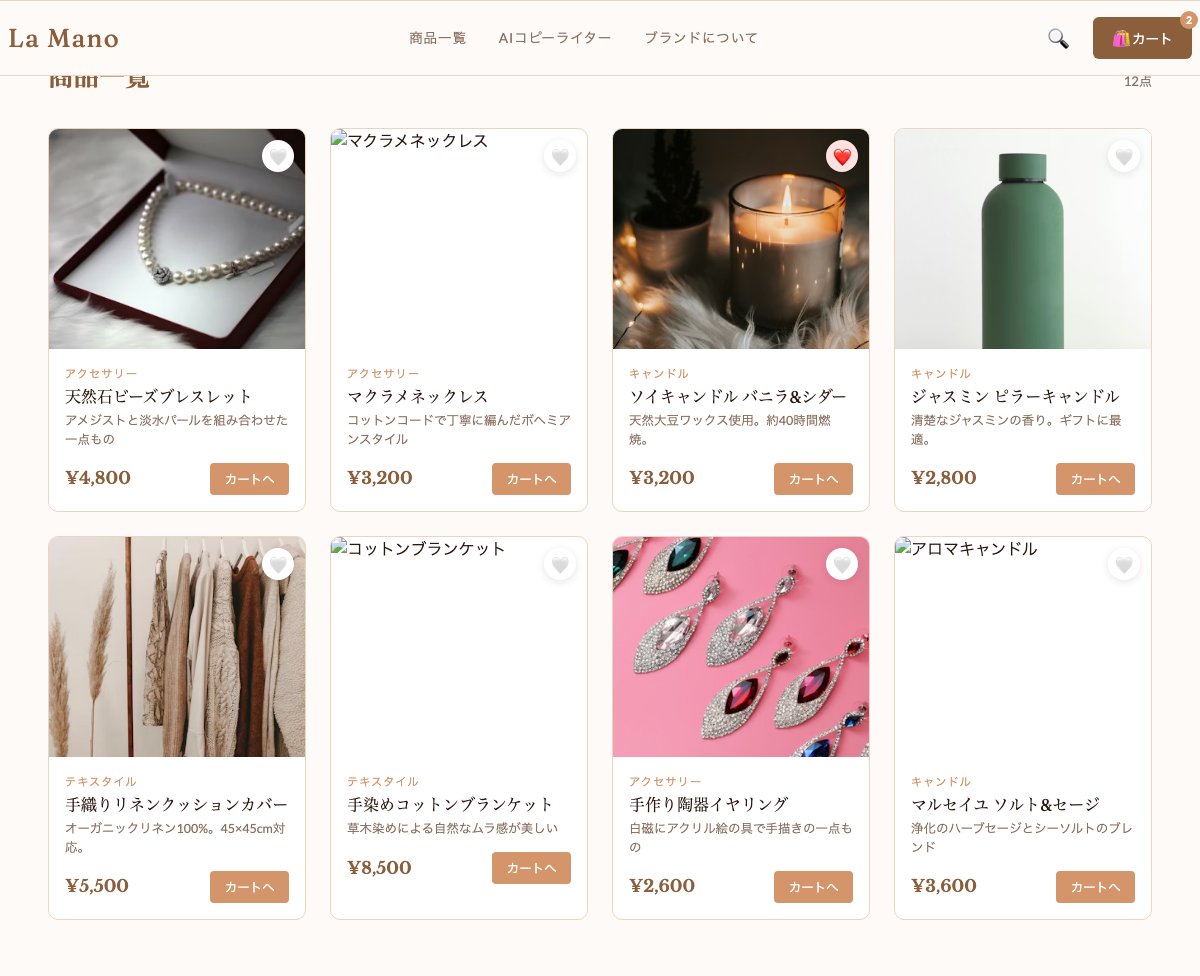The width and height of the screenshot is (1200, 976).
Task: Favorite ジャスミン ピラーキャンドル via its heart icon
Action: (x=1124, y=156)
